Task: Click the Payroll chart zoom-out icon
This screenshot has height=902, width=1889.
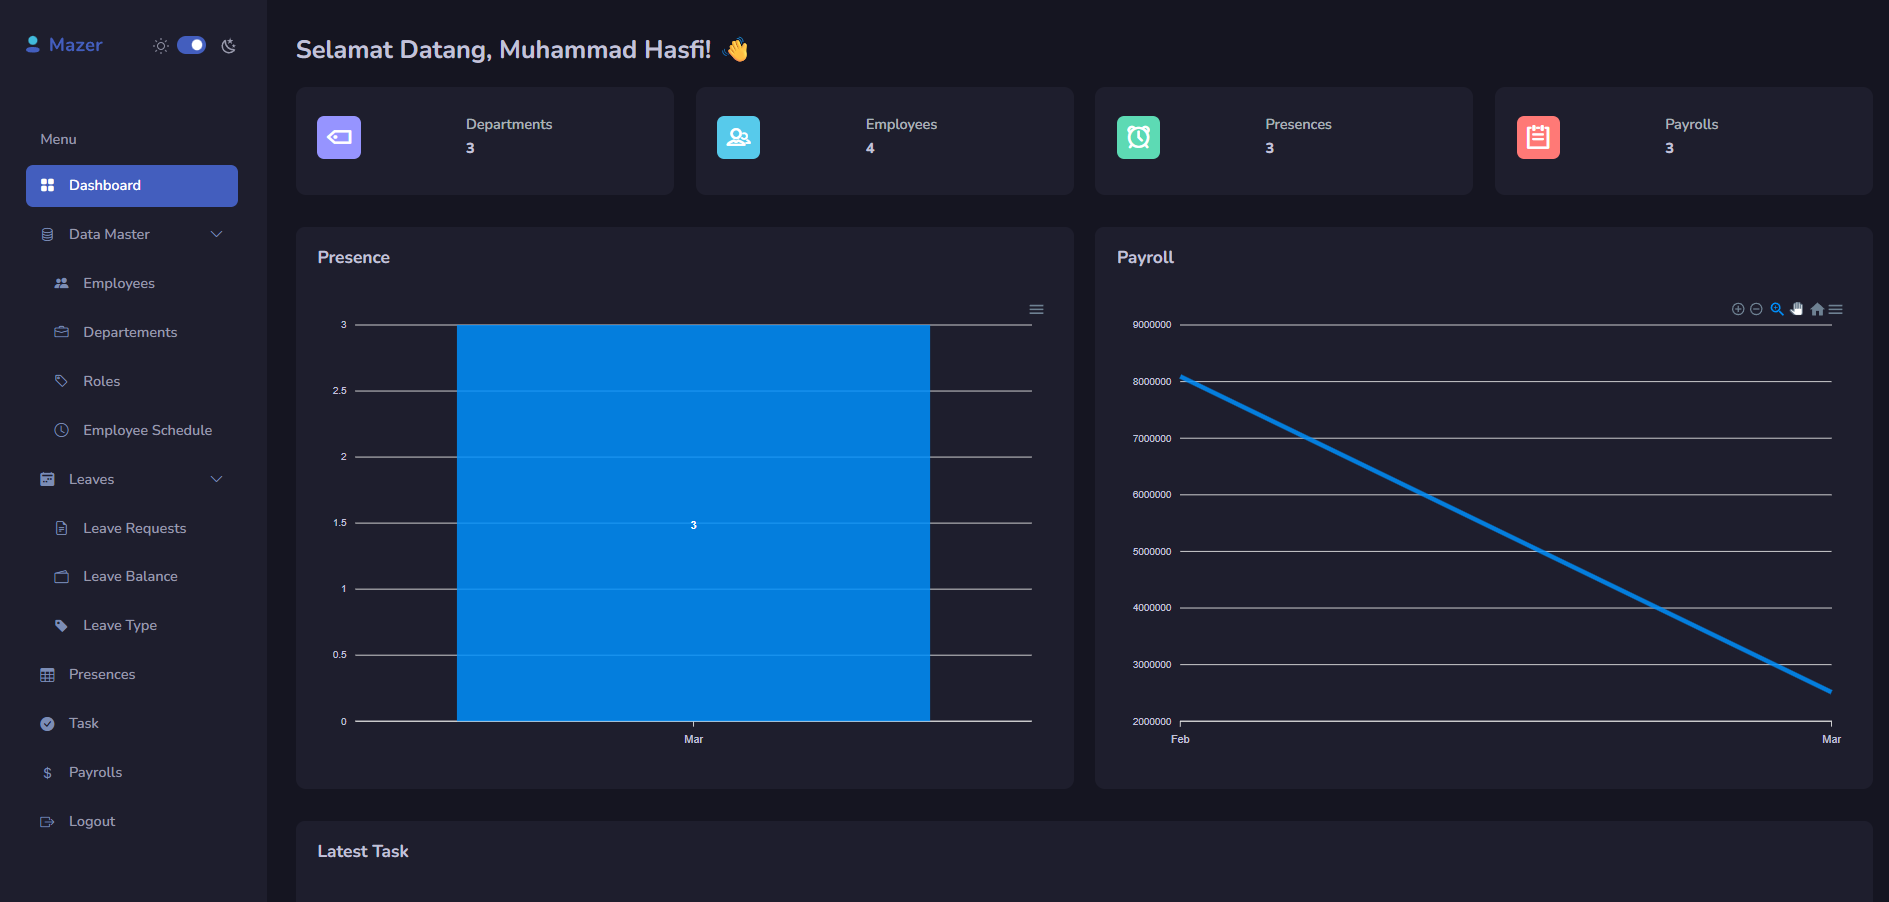Action: (1756, 309)
